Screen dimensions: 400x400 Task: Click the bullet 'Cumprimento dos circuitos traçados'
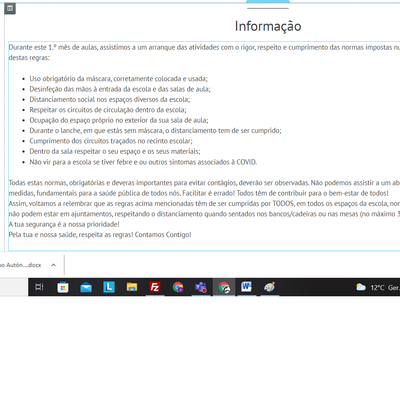pyautogui.click(x=111, y=141)
